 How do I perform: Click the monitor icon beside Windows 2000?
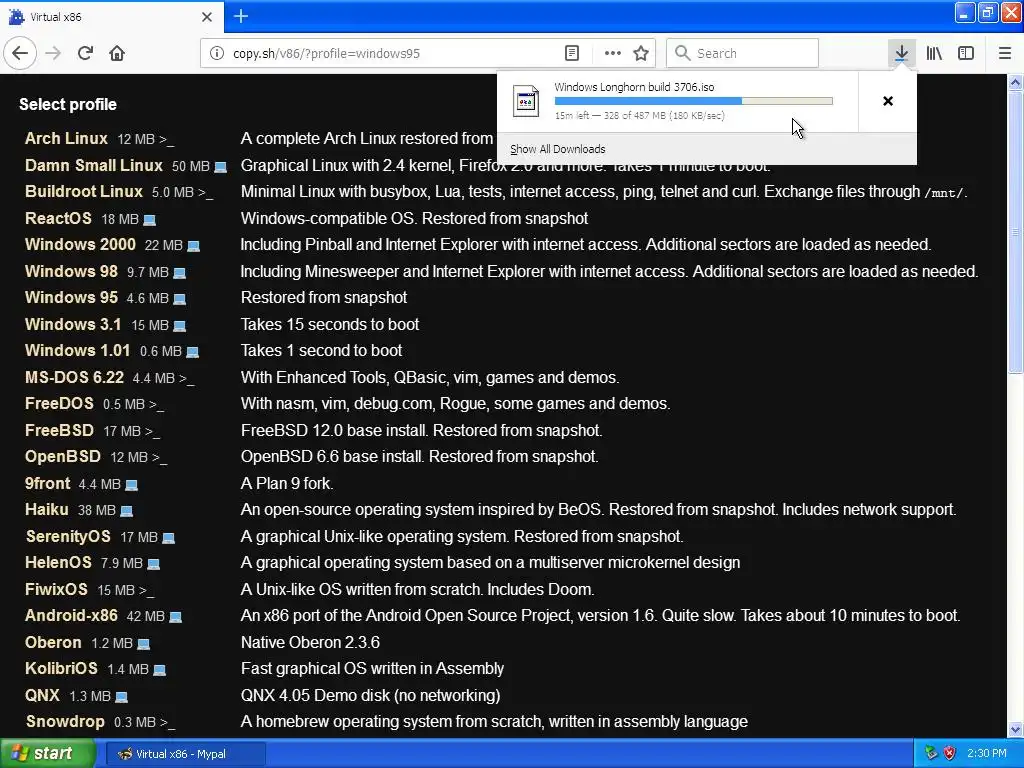[193, 246]
